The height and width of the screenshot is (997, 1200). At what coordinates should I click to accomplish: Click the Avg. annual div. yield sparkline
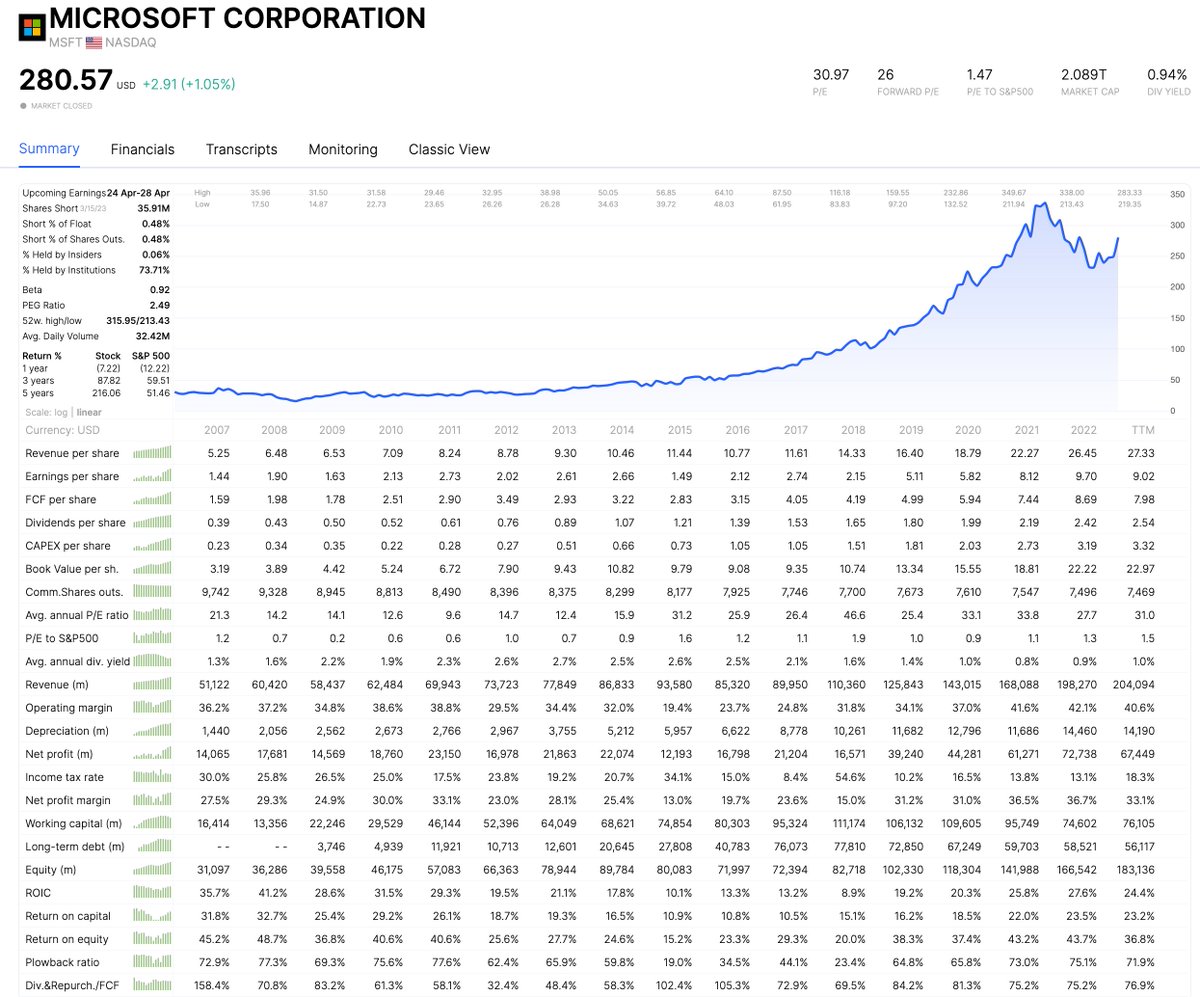coord(151,660)
